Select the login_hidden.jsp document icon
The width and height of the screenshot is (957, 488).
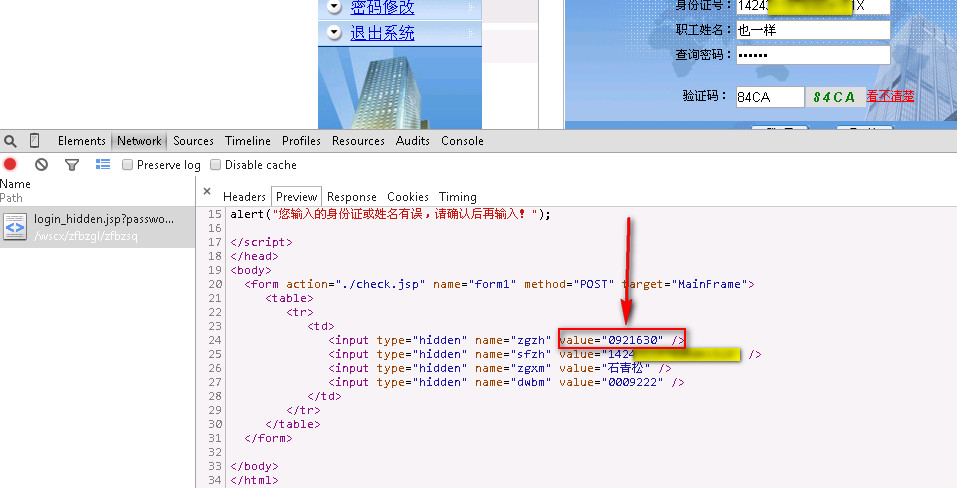coord(15,227)
